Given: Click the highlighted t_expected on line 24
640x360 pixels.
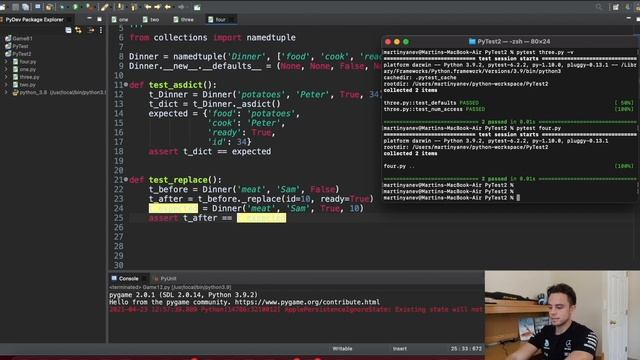Looking at the screenshot, I should [x=173, y=209].
